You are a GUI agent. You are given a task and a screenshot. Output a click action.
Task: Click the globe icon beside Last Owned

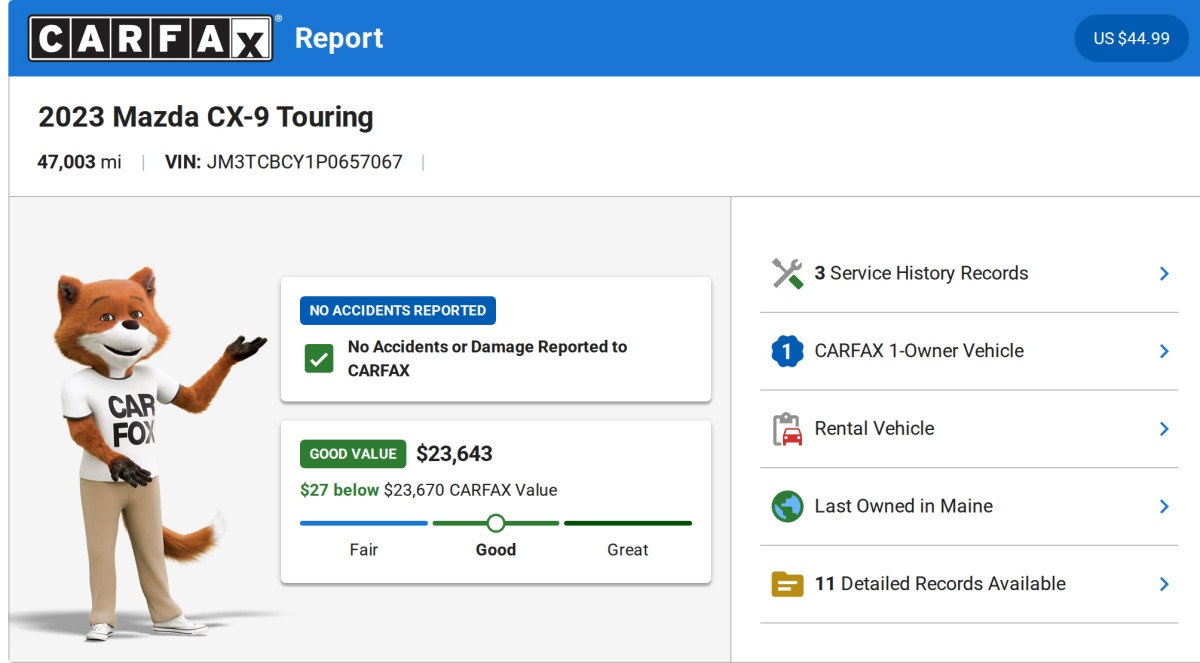pyautogui.click(x=787, y=506)
